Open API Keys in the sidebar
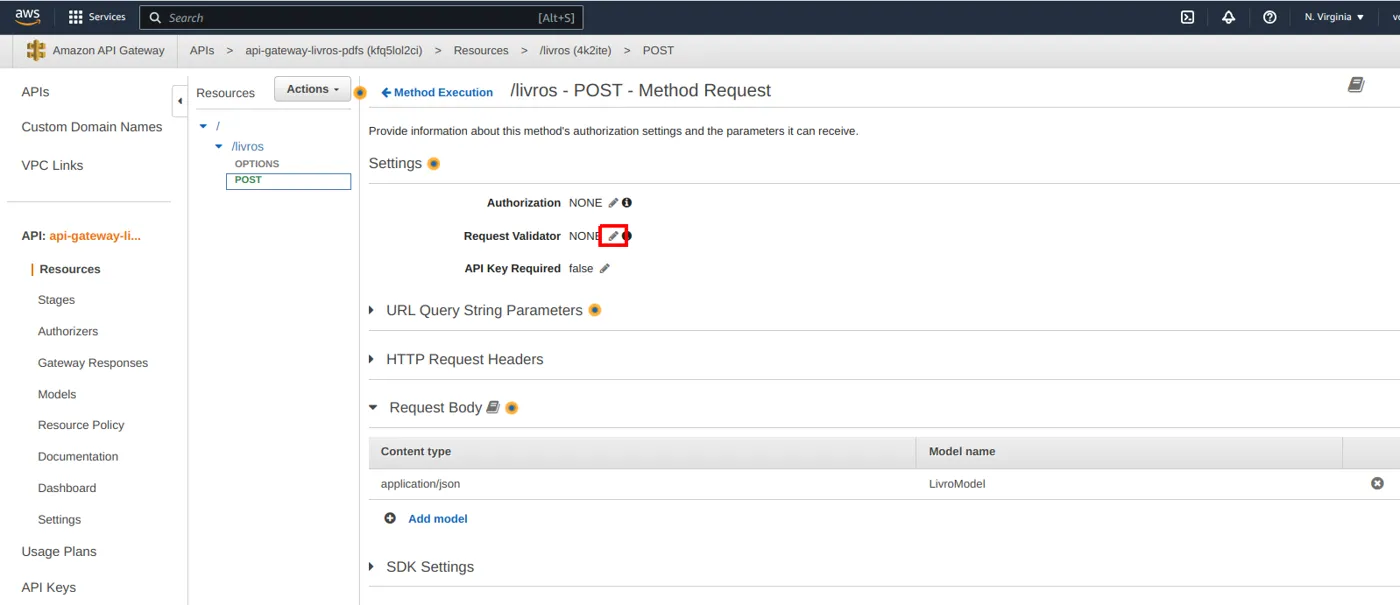Screen dimensions: 1400x605 pos(49,587)
